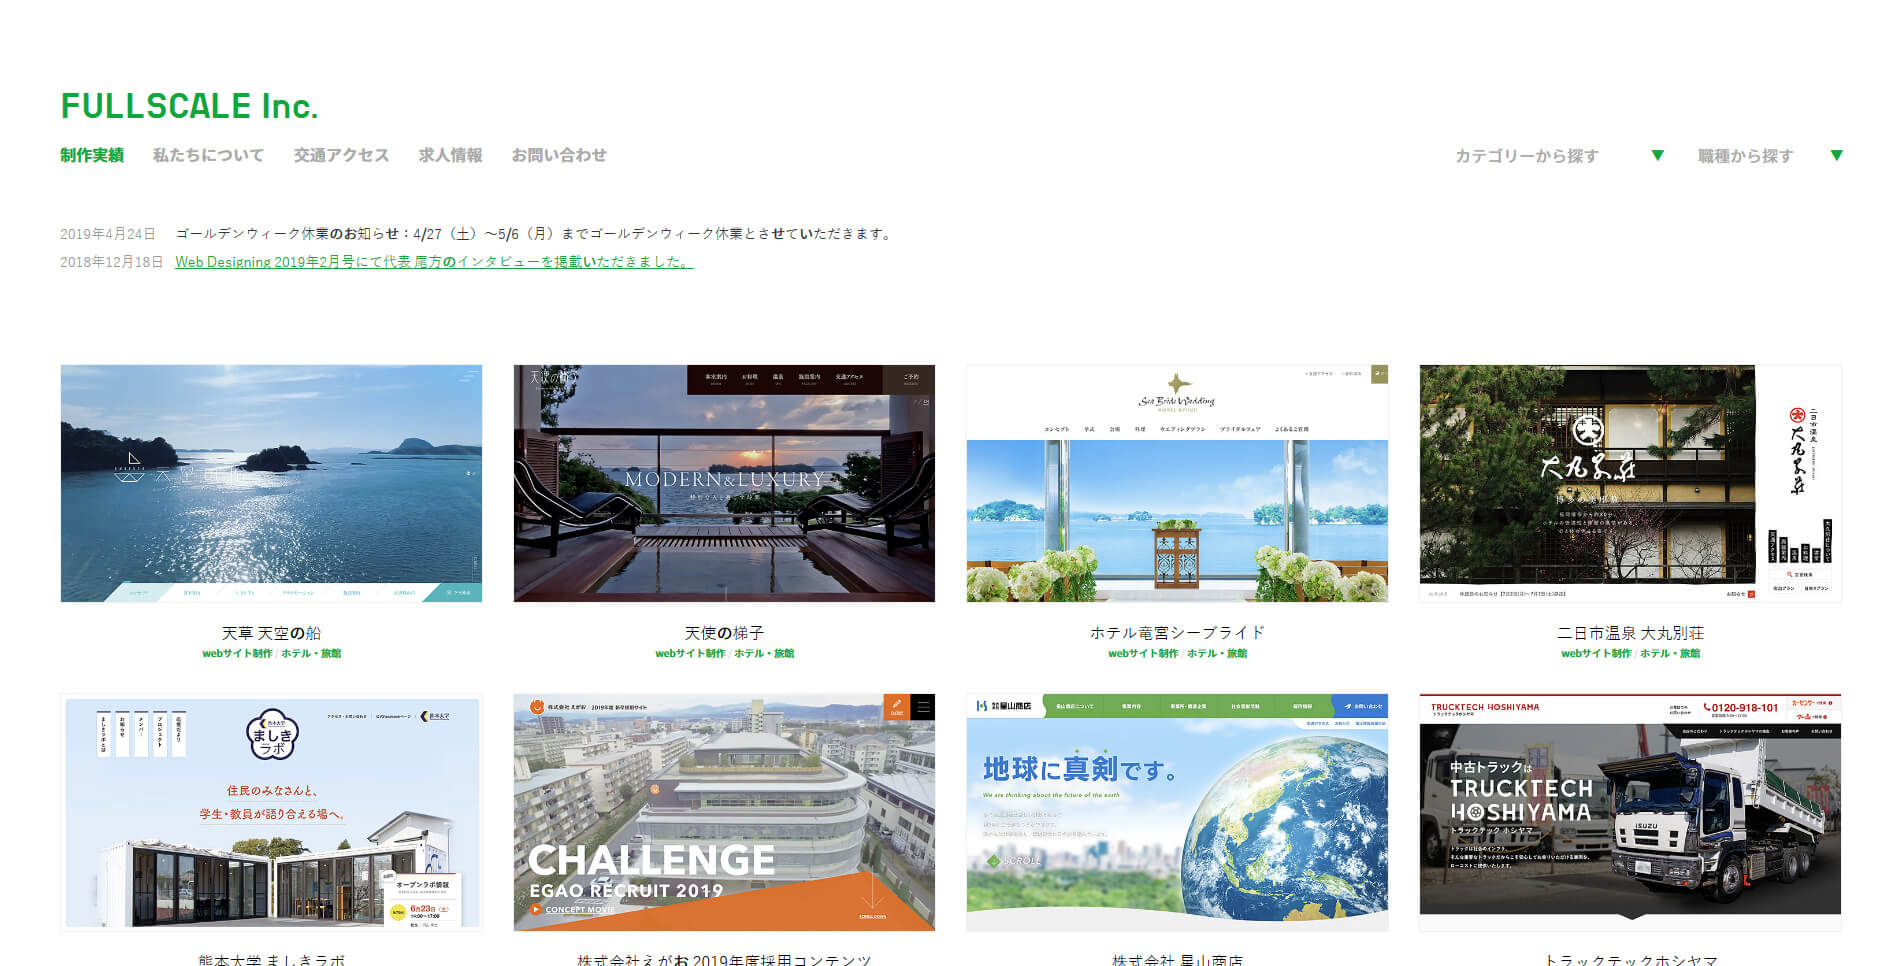Click the sailboat logo in 天空の船 thumbnail
The height and width of the screenshot is (966, 1903).
130,466
